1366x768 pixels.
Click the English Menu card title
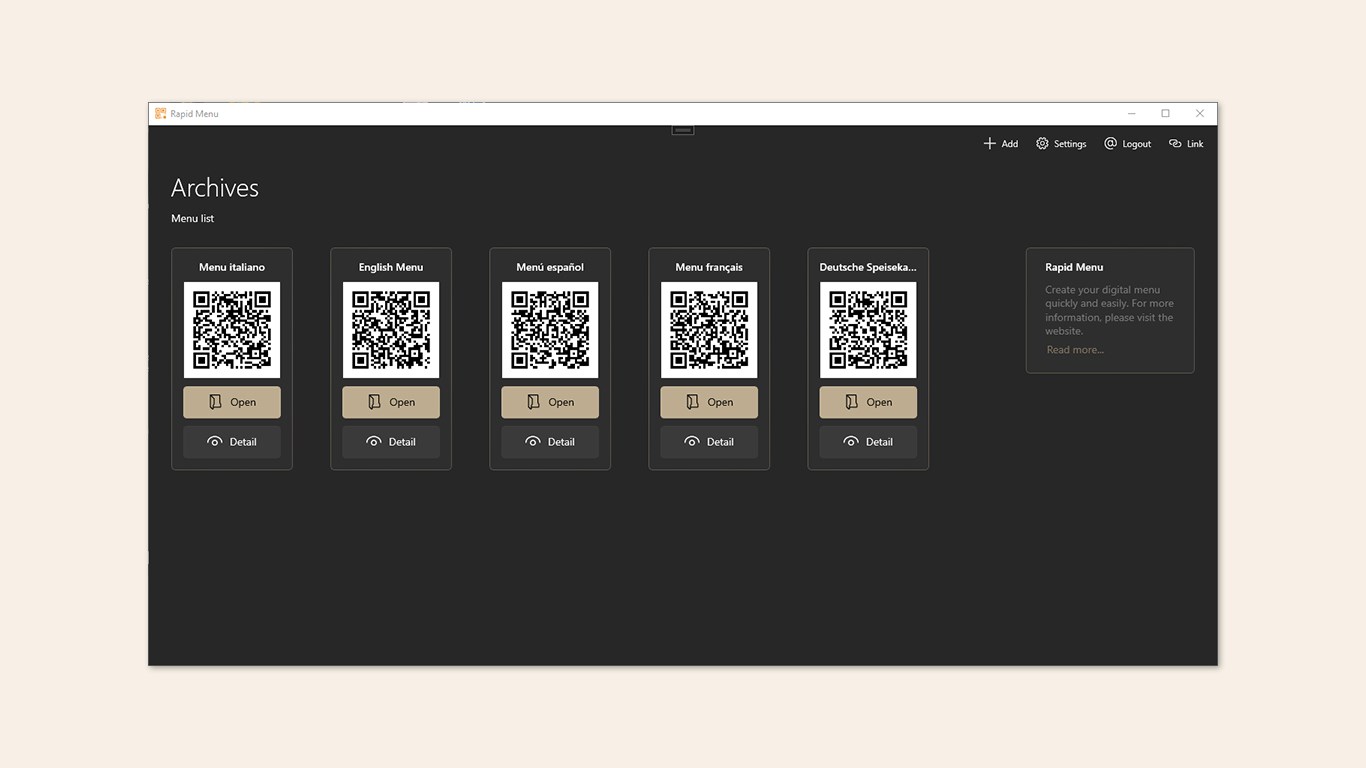[391, 267]
